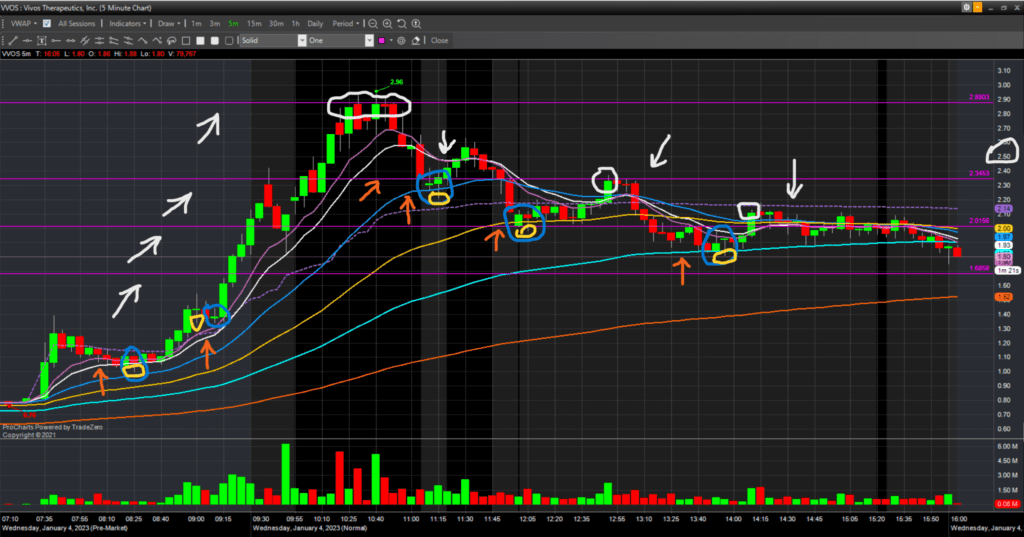Screen dimensions: 1024x537
Task: Open the Period menu
Action: coord(345,22)
